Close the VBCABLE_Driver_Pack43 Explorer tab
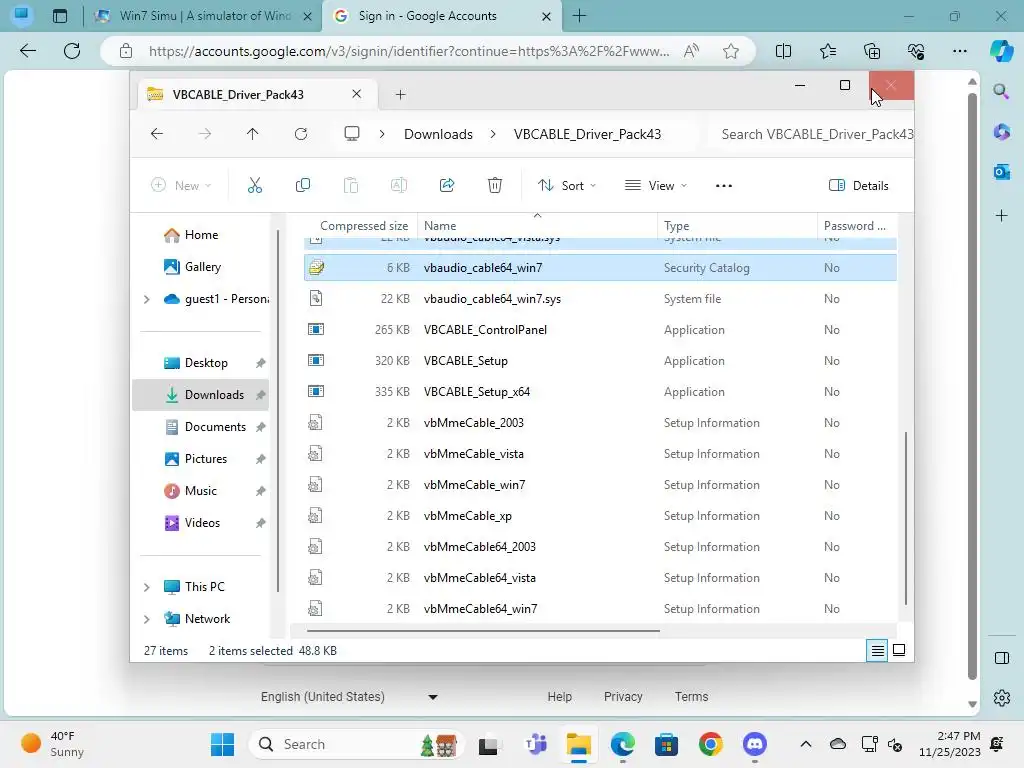1024x768 pixels. coord(357,94)
